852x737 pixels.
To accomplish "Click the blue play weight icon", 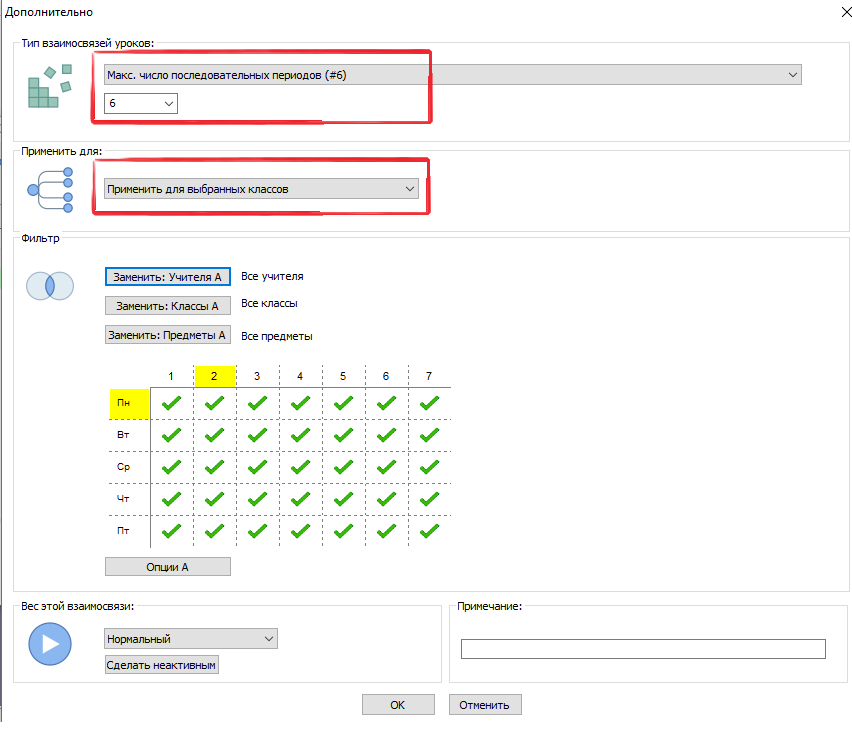I will tap(50, 644).
